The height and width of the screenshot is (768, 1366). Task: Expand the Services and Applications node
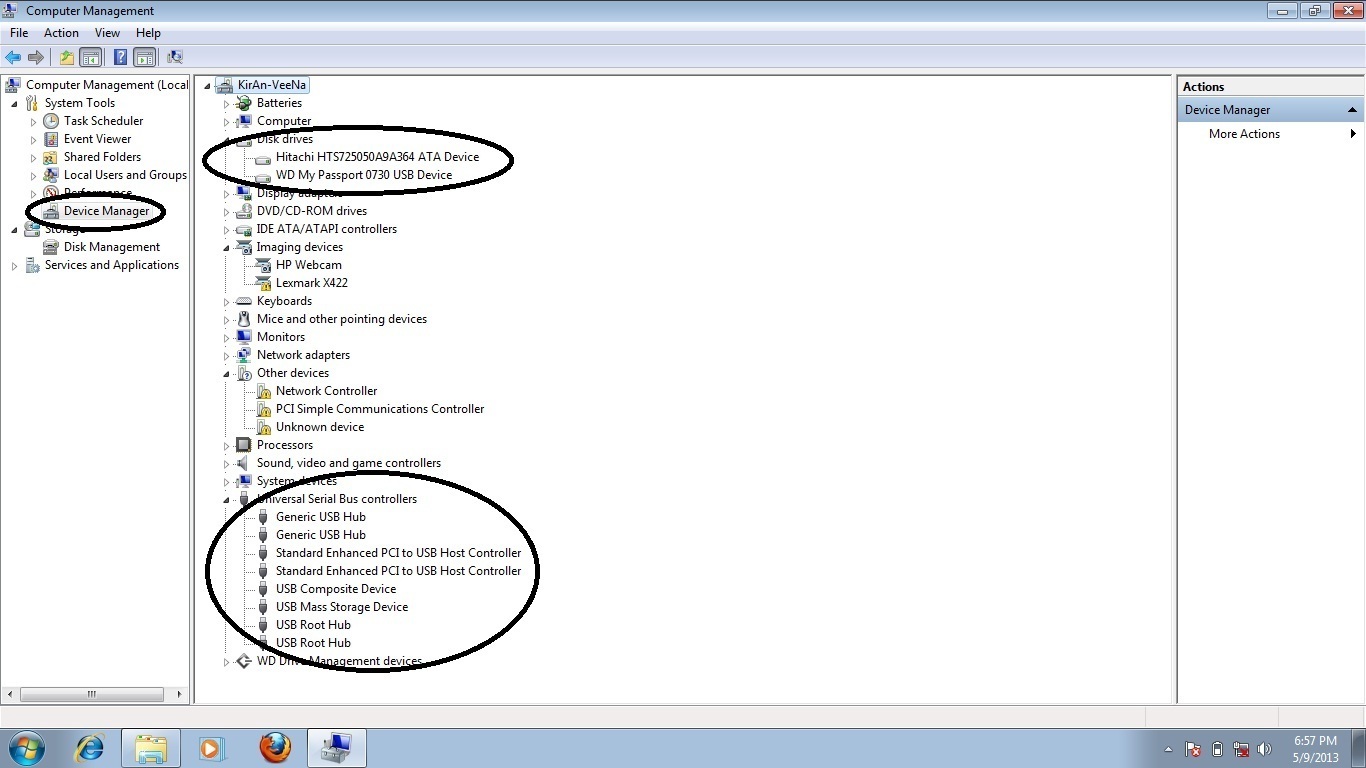(14, 265)
